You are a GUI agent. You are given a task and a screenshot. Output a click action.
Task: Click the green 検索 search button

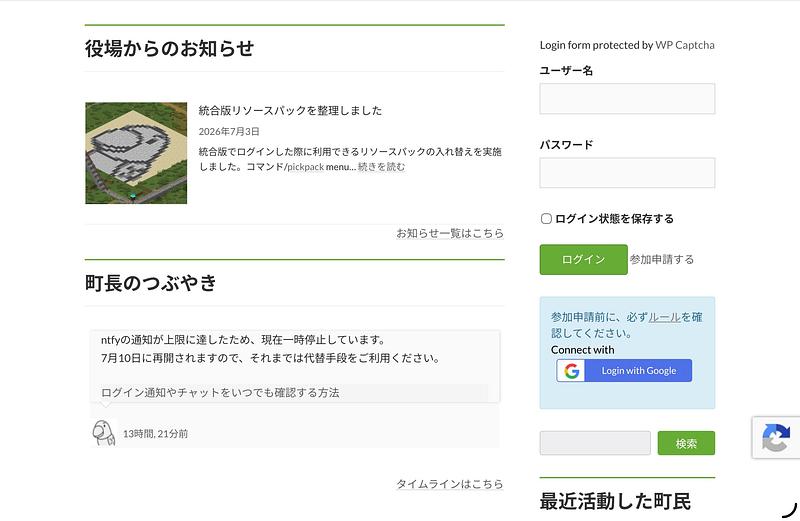click(x=686, y=443)
